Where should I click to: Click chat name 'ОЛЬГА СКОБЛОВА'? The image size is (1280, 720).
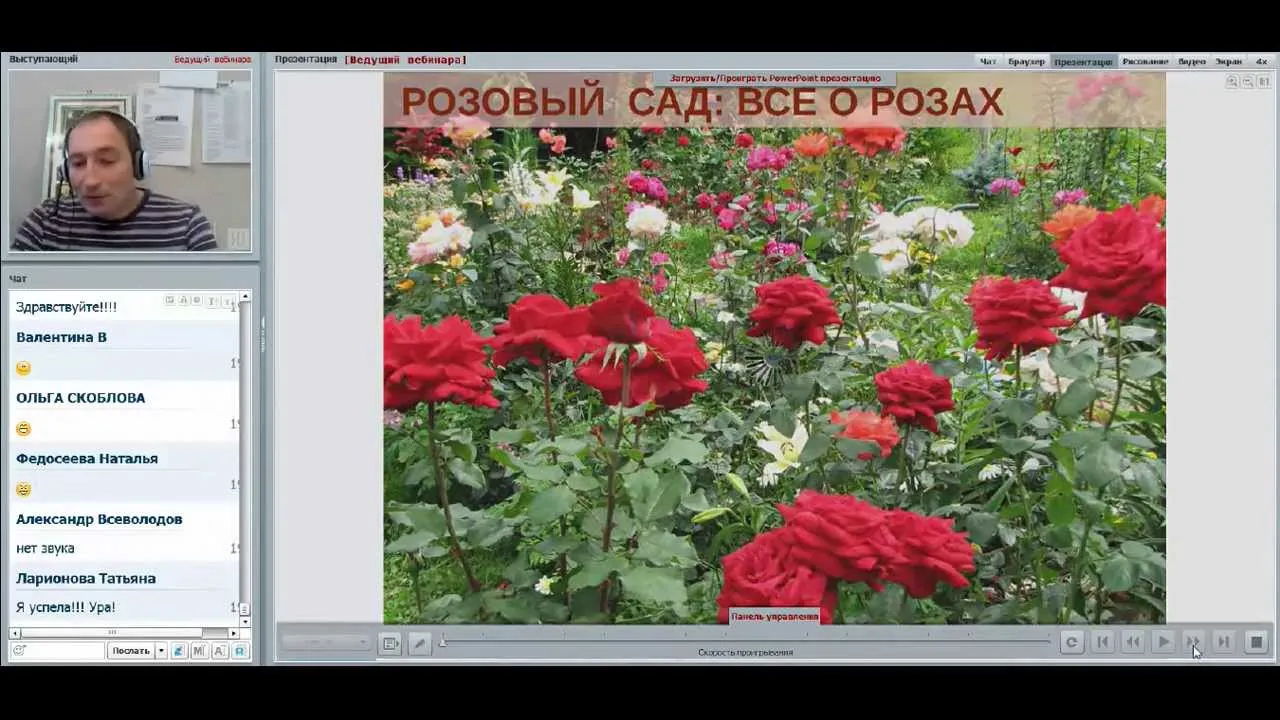point(80,398)
